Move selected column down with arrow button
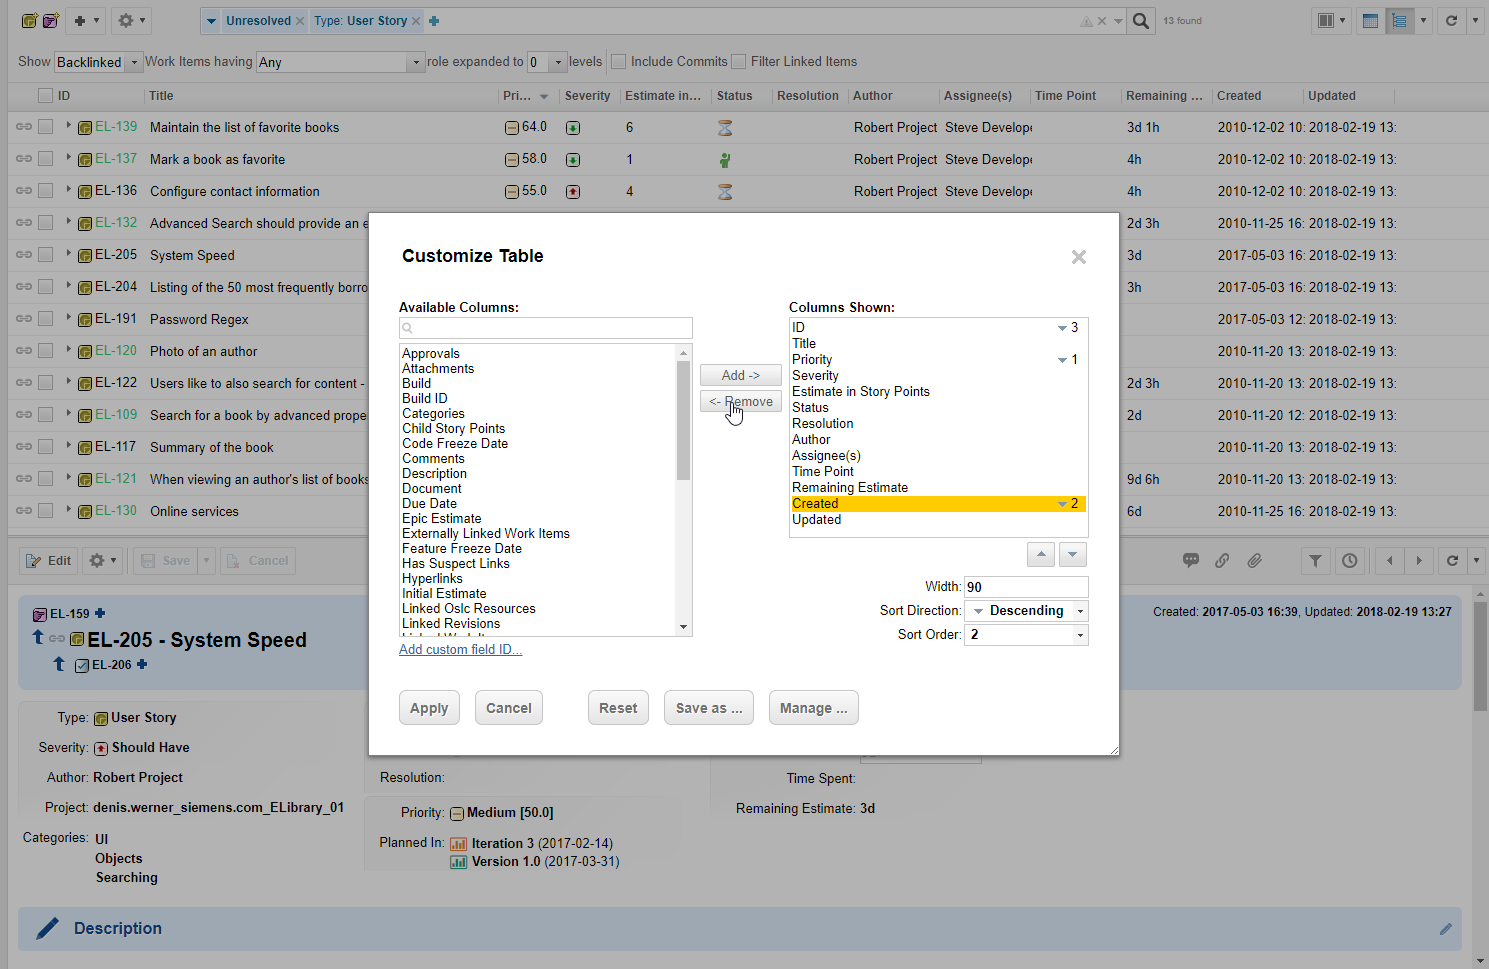 [x=1072, y=554]
